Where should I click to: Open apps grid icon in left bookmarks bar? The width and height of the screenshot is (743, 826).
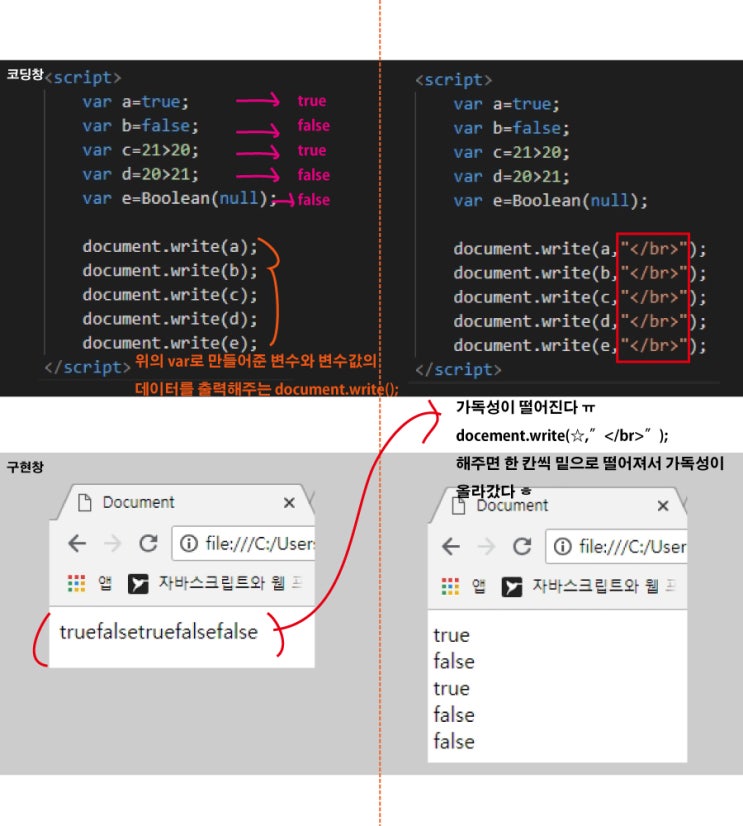coord(76,583)
